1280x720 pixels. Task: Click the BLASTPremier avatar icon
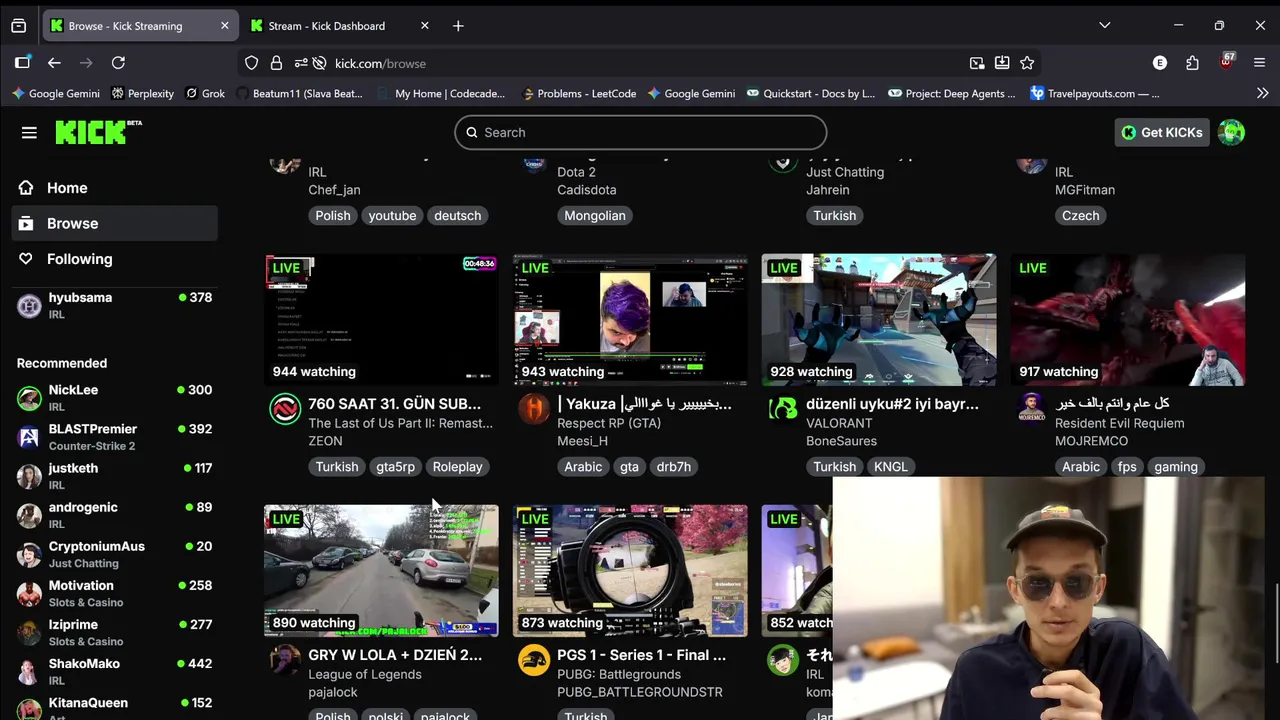[29, 437]
